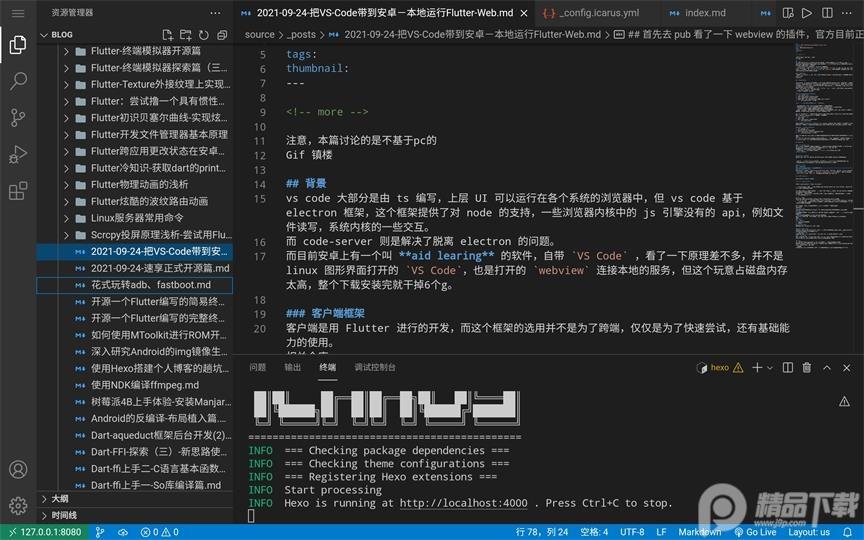Open new terminal profile dropdown arrow

(768, 367)
